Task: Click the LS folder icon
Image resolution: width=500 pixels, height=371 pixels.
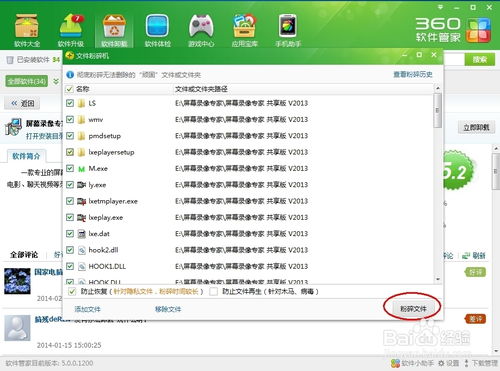Action: (x=81, y=103)
